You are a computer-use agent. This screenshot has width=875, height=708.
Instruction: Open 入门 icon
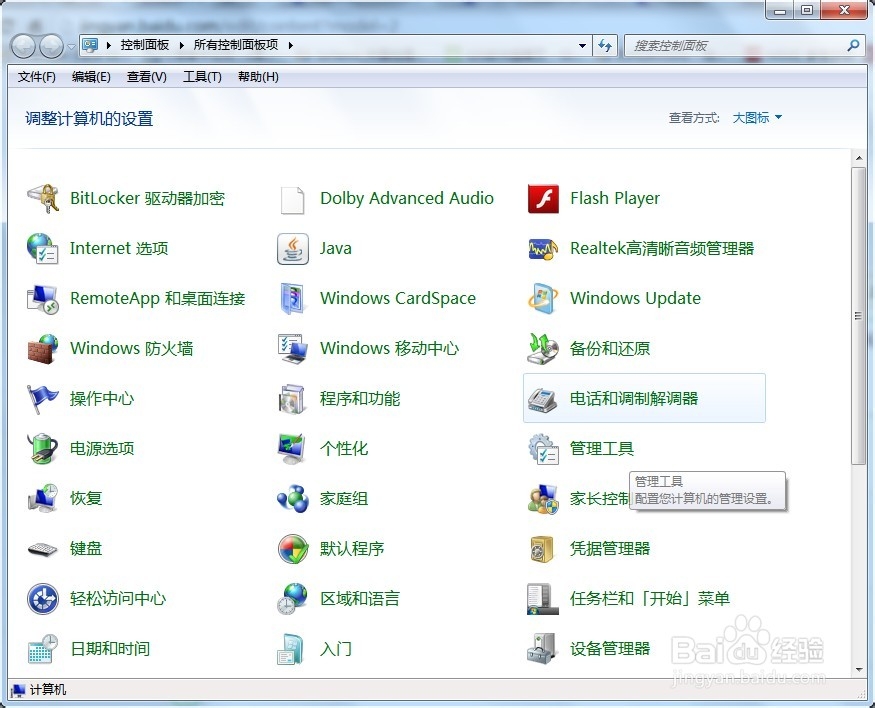(x=291, y=648)
